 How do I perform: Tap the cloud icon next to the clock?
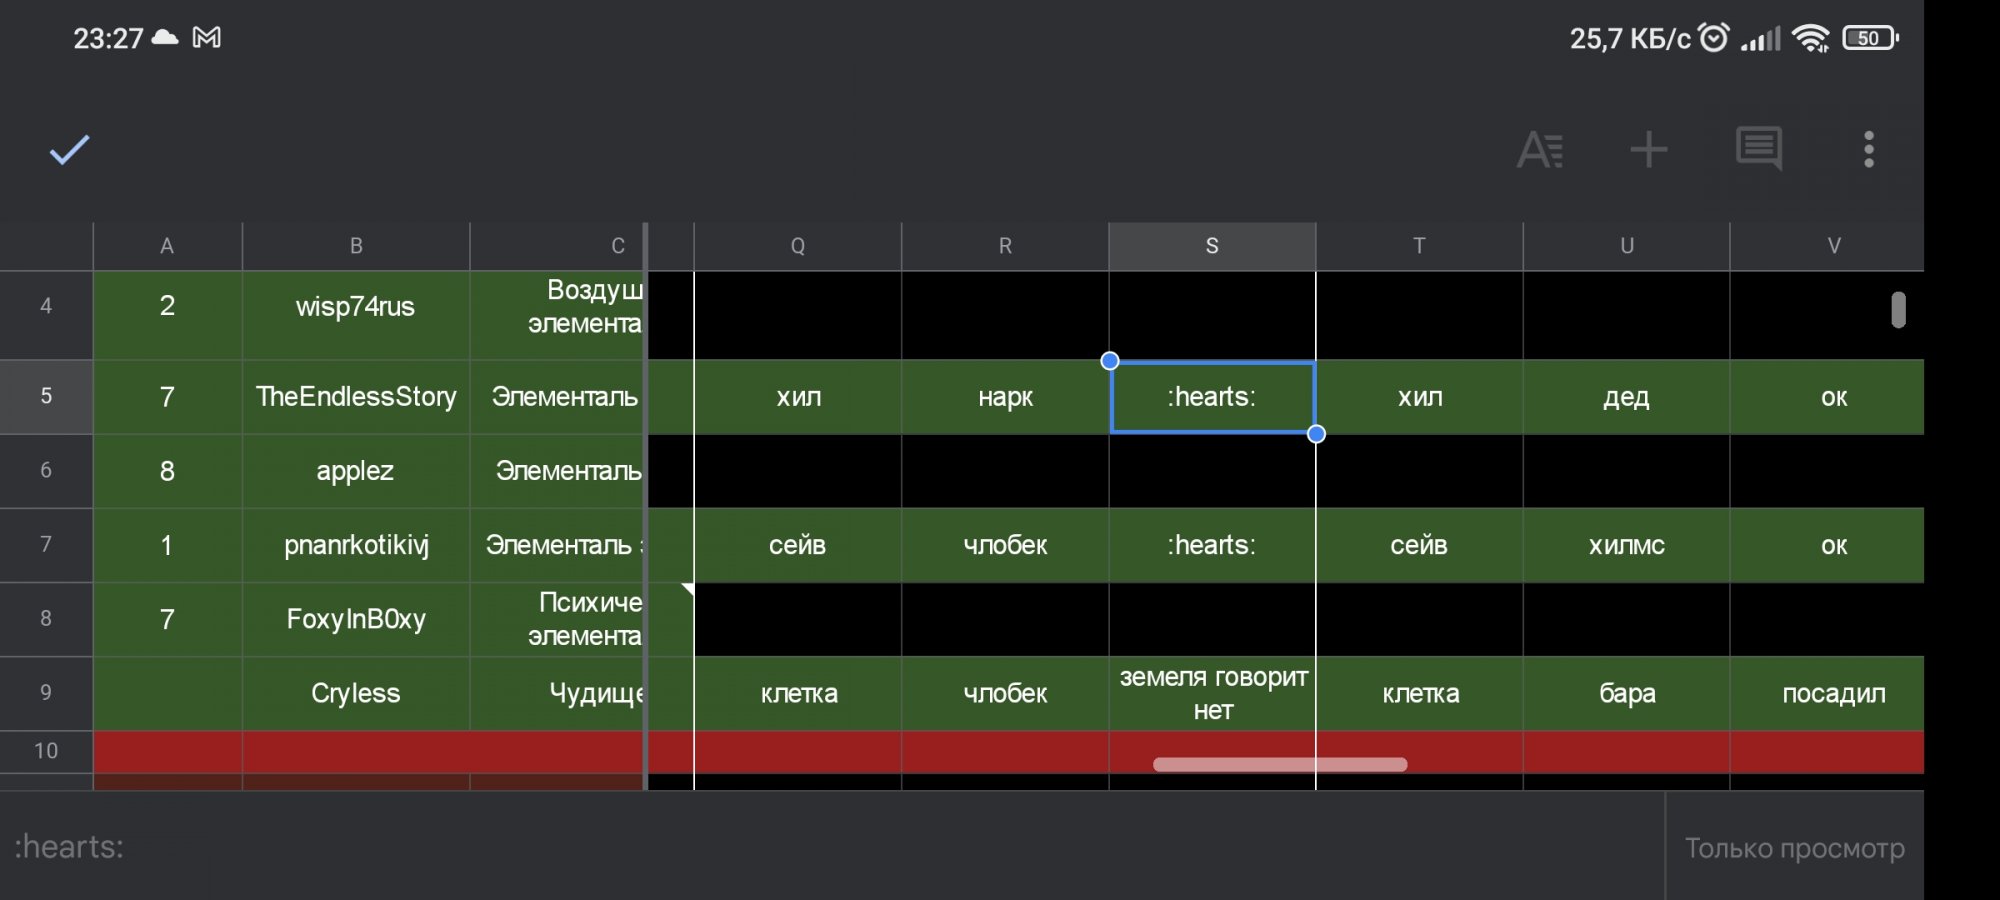coord(163,38)
